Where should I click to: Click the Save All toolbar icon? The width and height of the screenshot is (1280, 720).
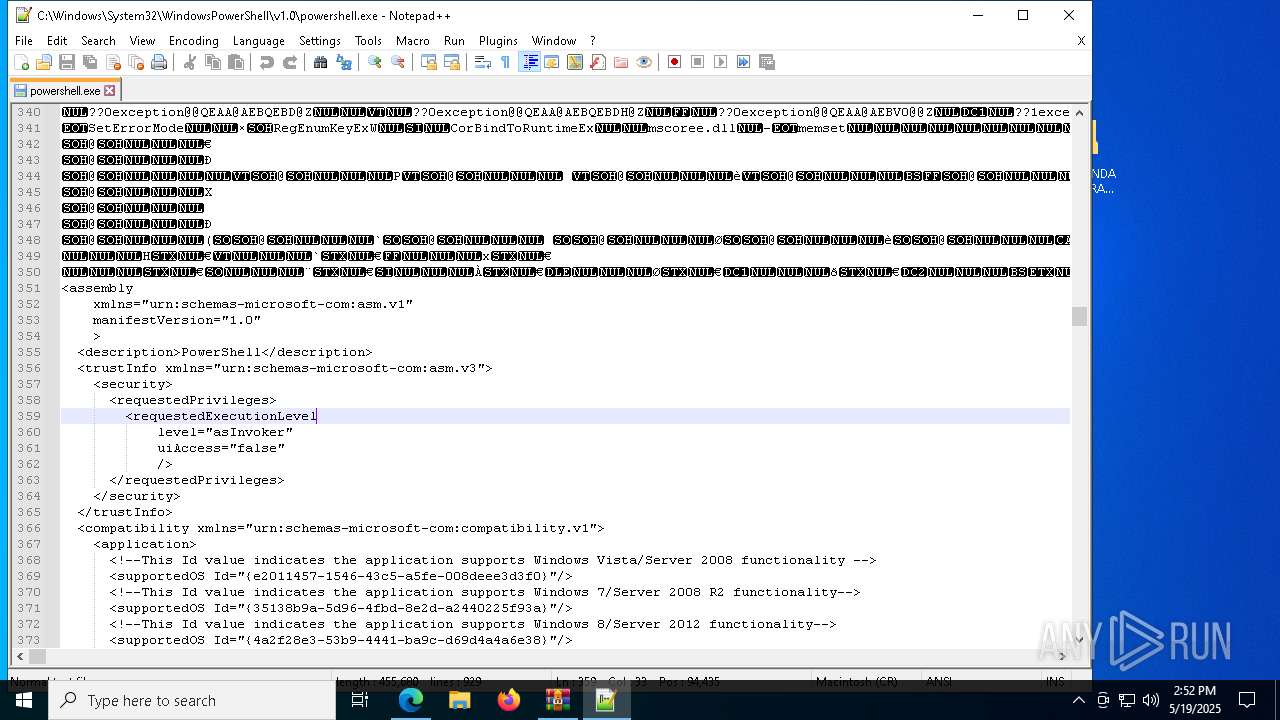coord(90,62)
